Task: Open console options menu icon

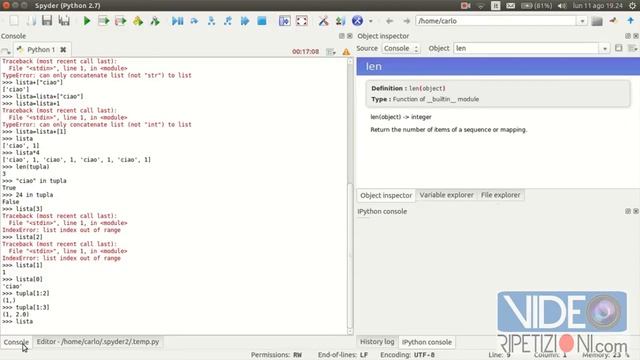Action: click(x=331, y=51)
